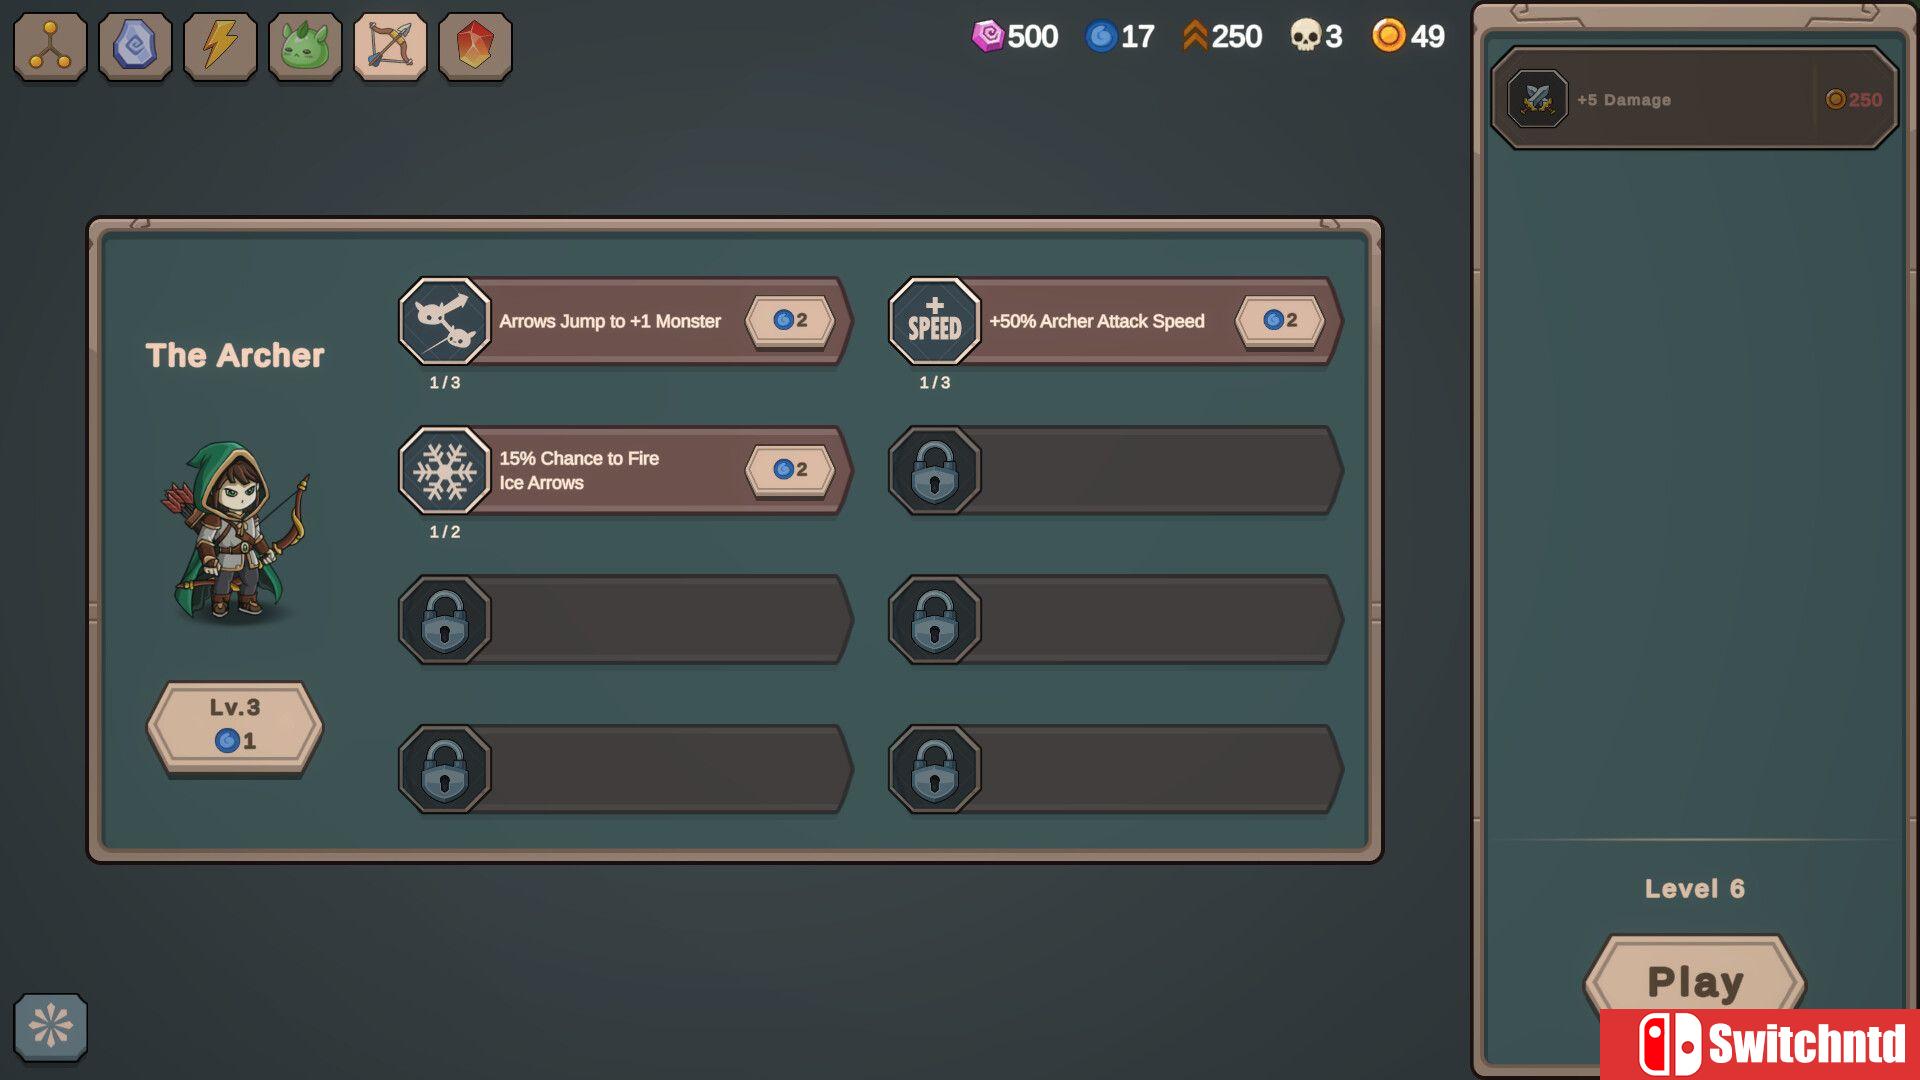Click The Archer title text
The height and width of the screenshot is (1080, 1920).
click(235, 355)
